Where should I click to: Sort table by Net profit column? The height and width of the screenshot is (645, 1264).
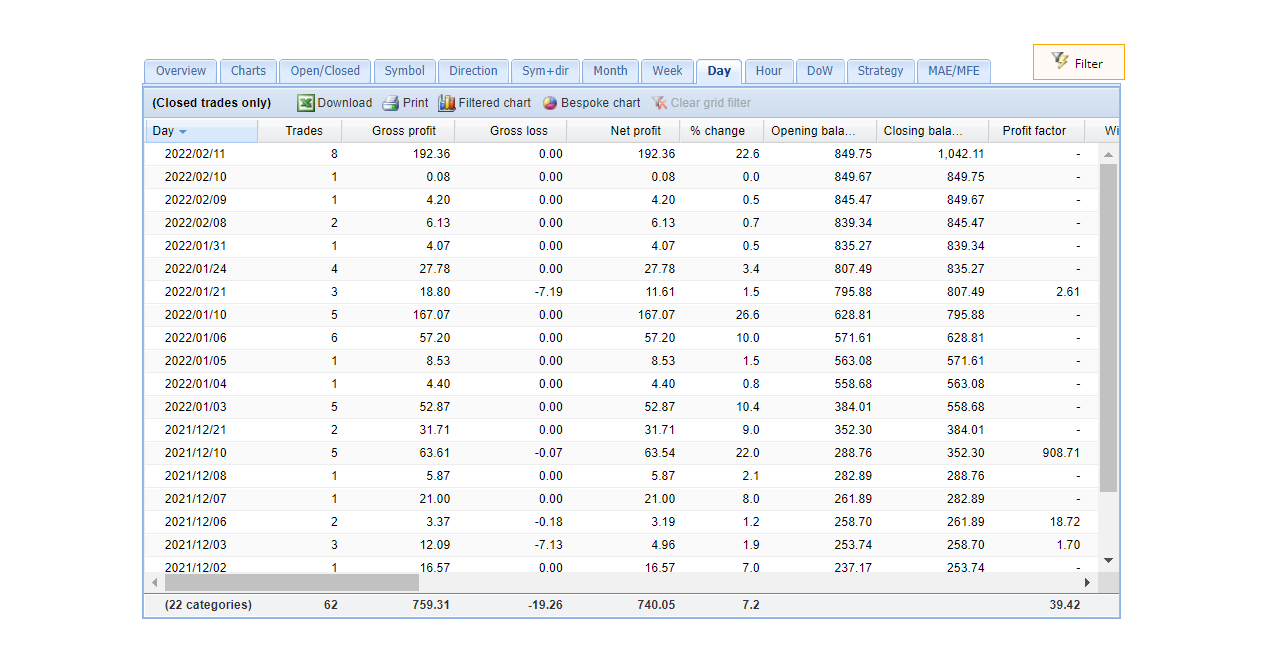click(x=635, y=130)
